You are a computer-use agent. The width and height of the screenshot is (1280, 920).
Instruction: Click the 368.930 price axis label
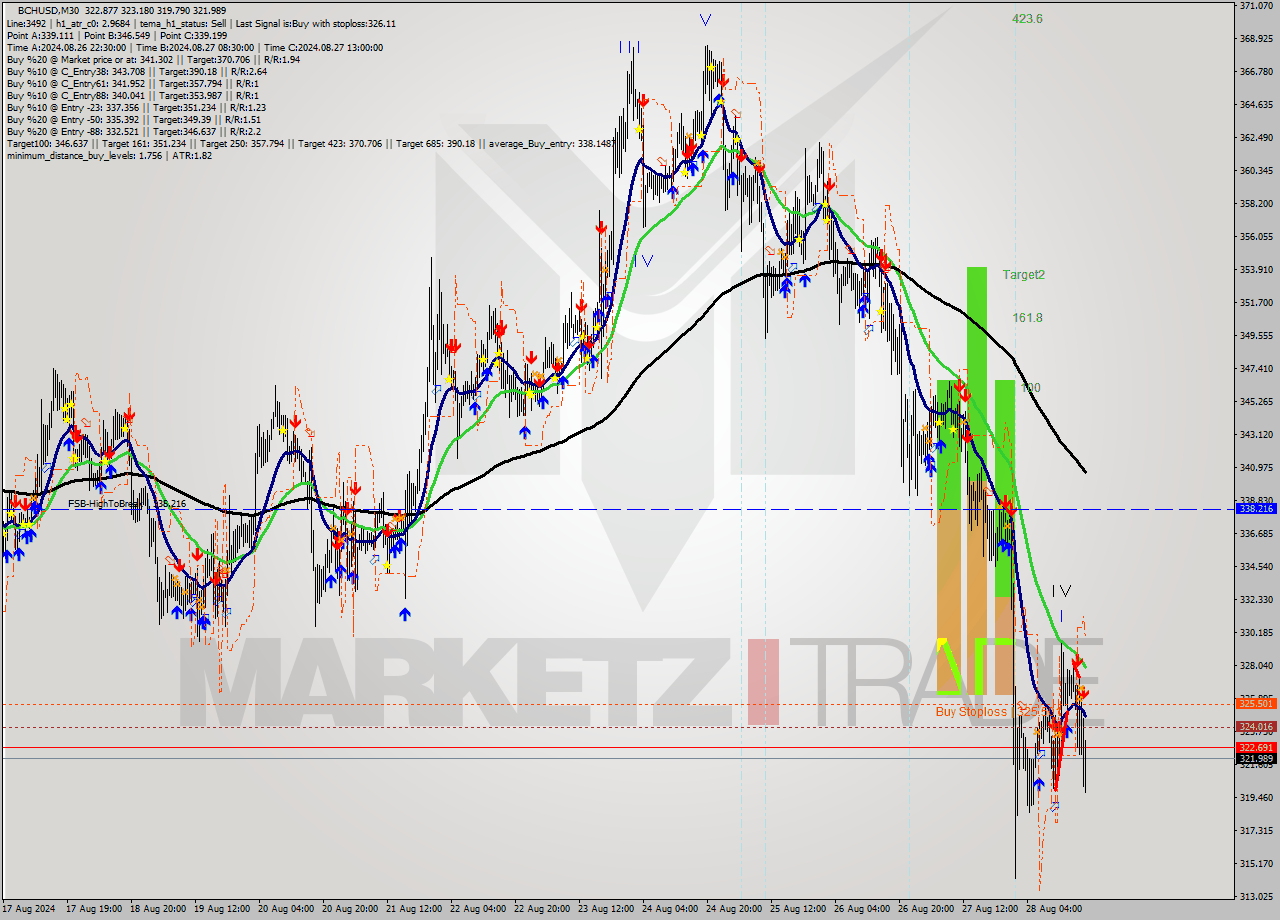click(1256, 39)
